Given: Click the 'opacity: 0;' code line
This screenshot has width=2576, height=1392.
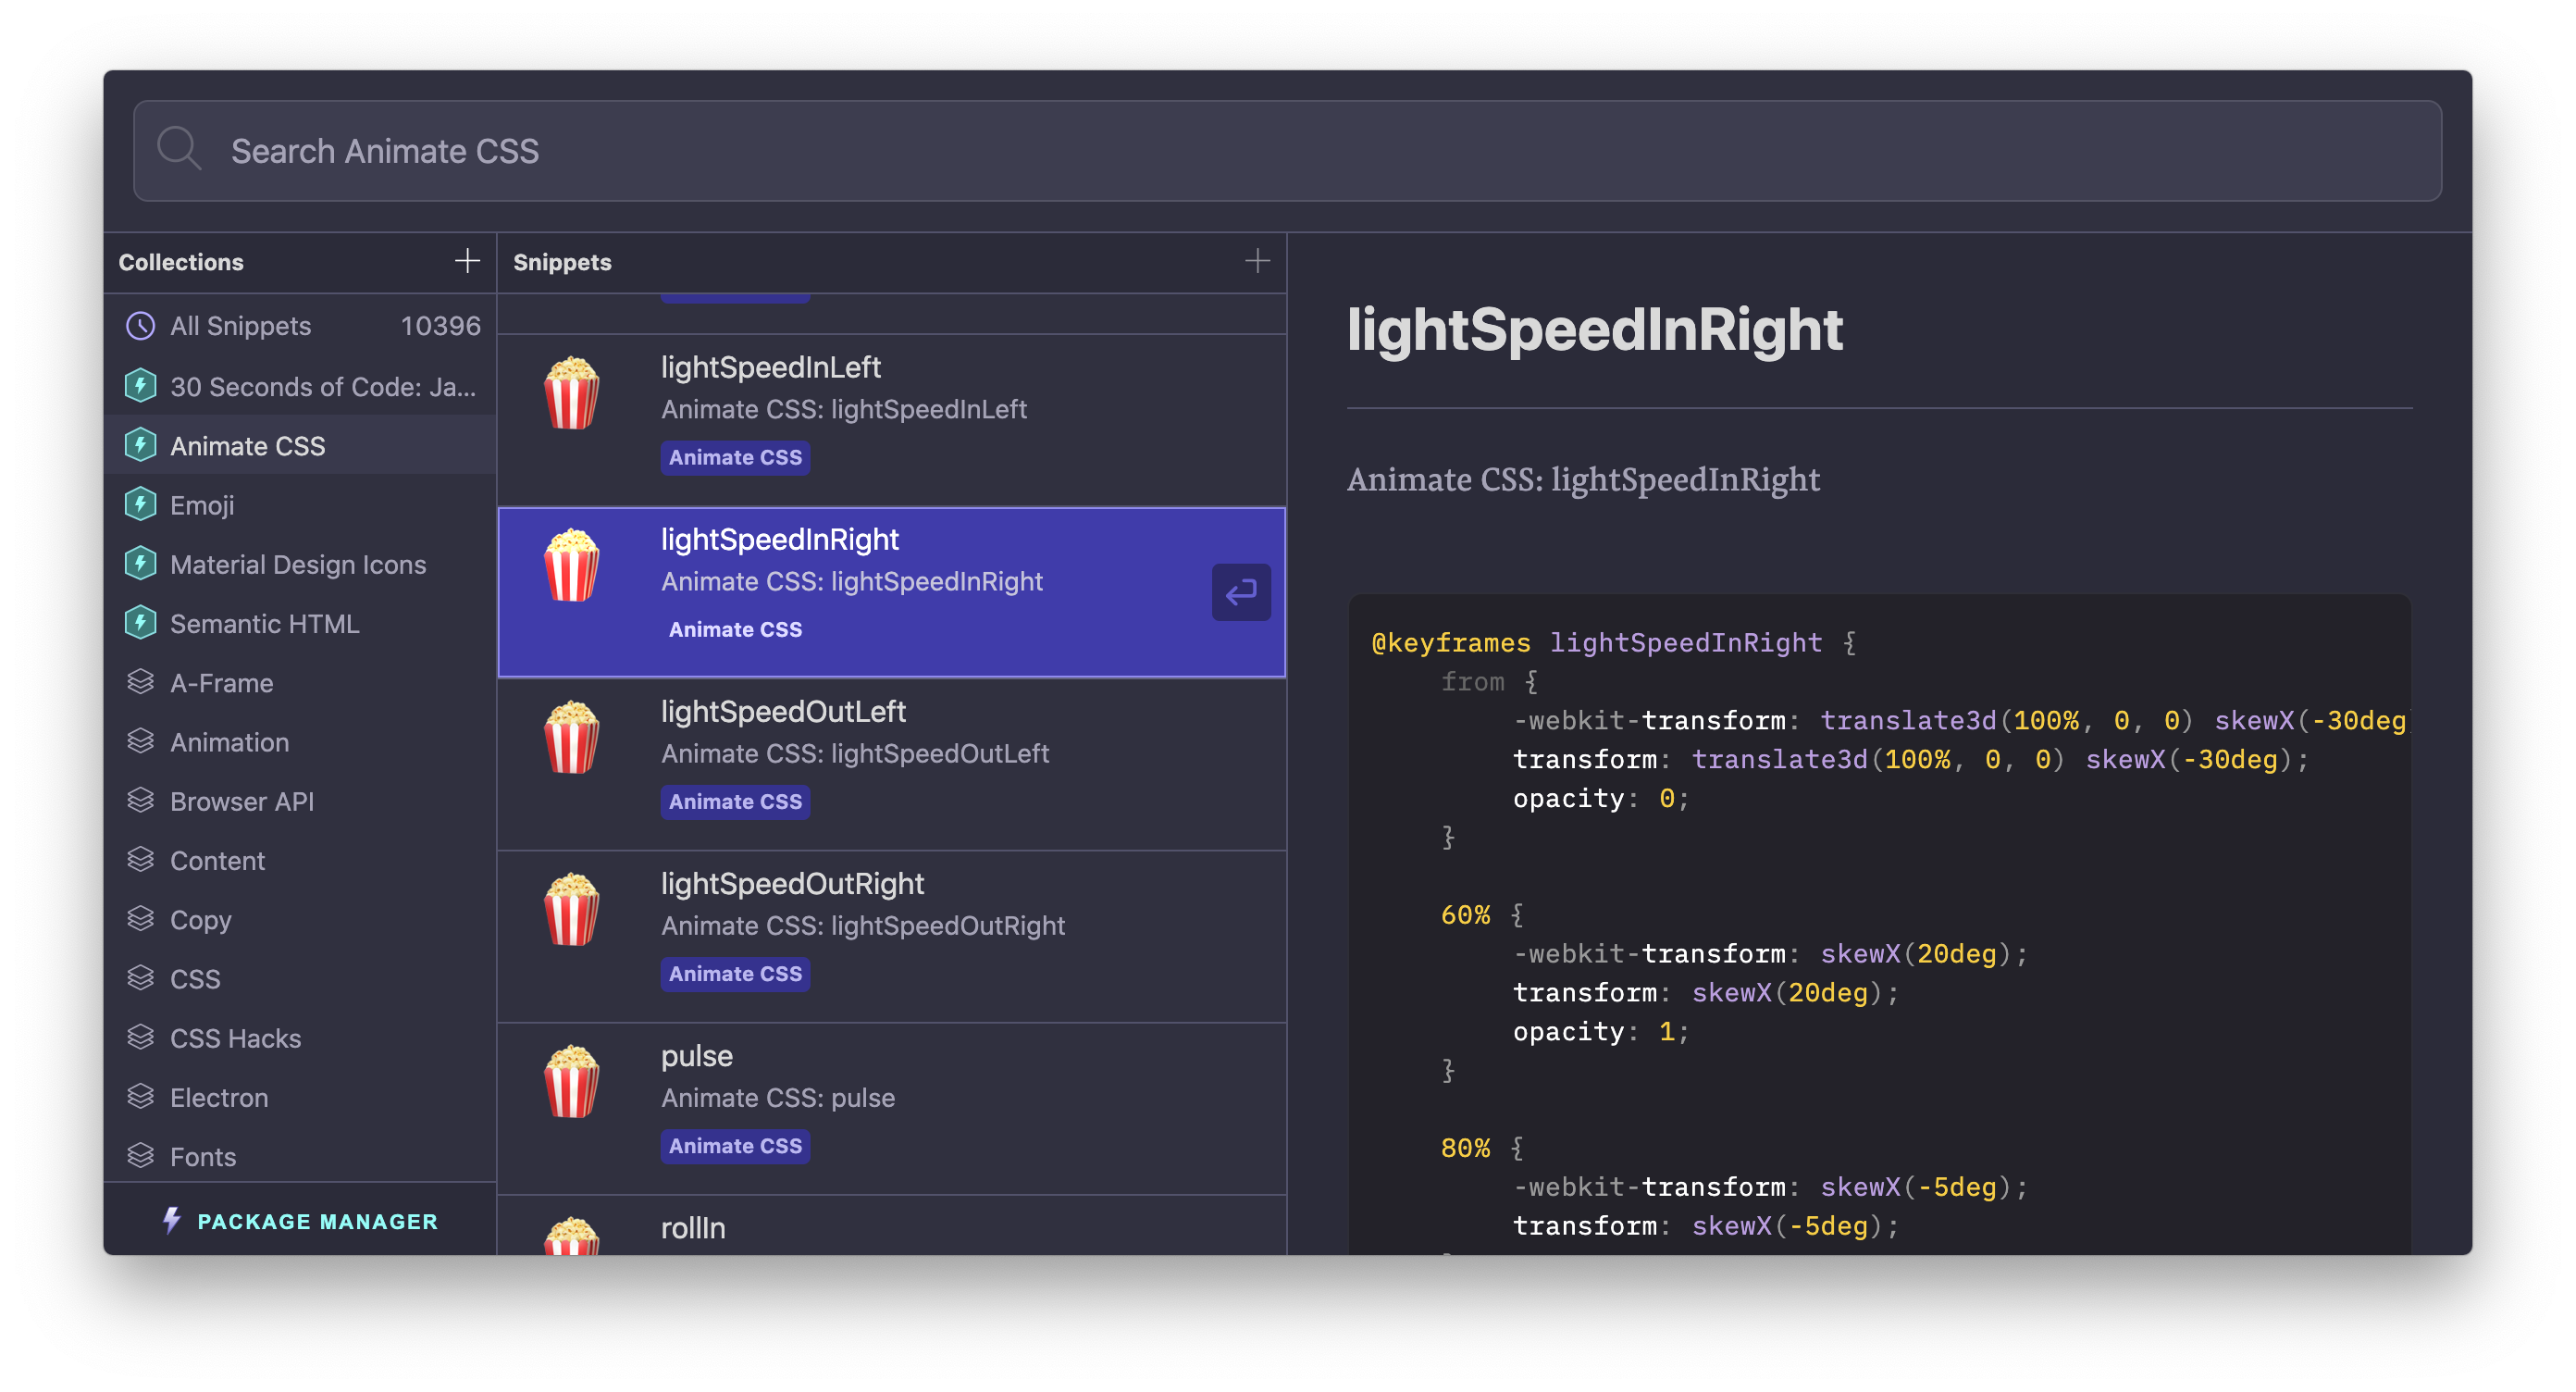Looking at the screenshot, I should point(1600,798).
